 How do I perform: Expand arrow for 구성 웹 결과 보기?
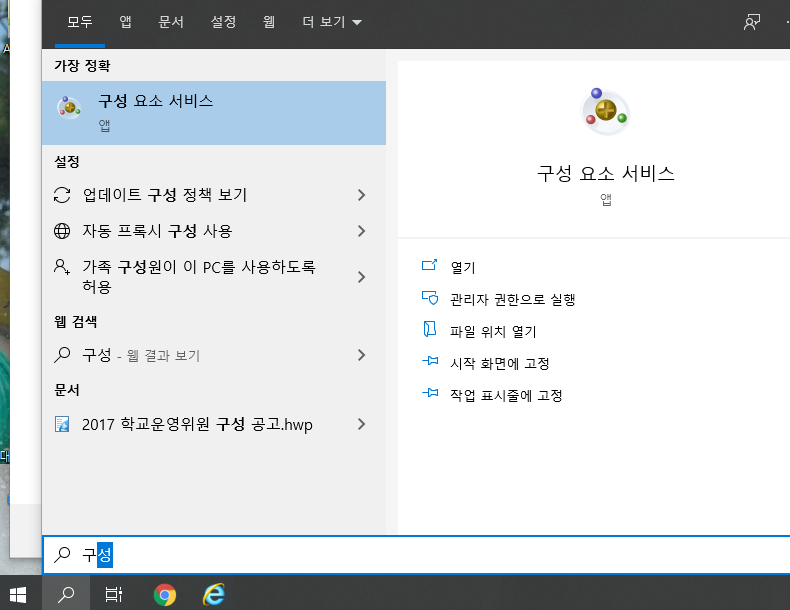pyautogui.click(x=361, y=355)
